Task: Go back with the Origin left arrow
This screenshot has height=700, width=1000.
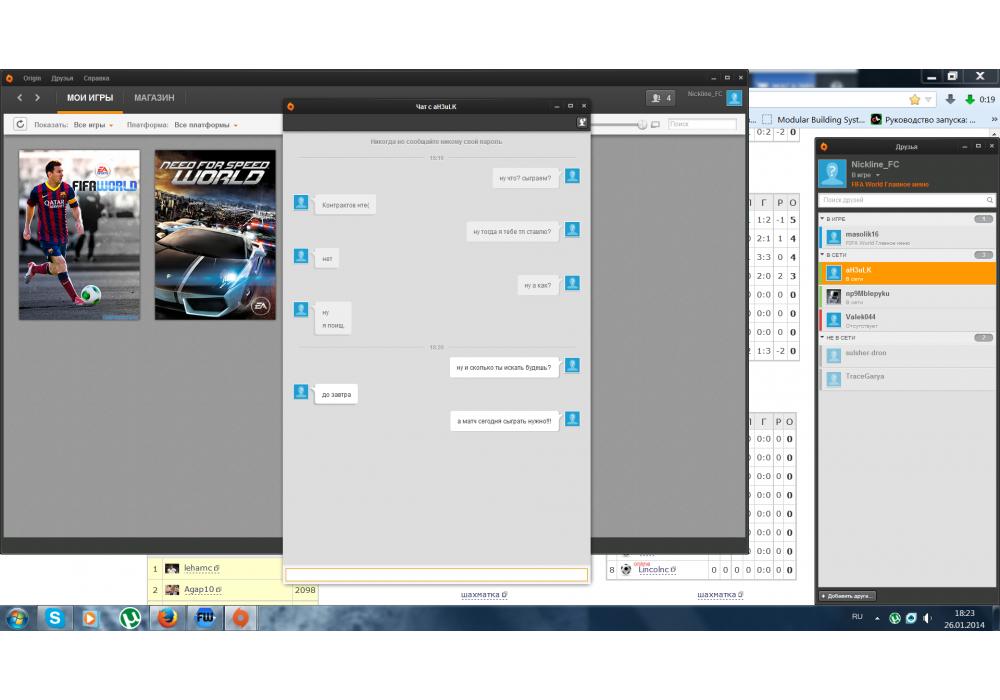Action: (20, 98)
